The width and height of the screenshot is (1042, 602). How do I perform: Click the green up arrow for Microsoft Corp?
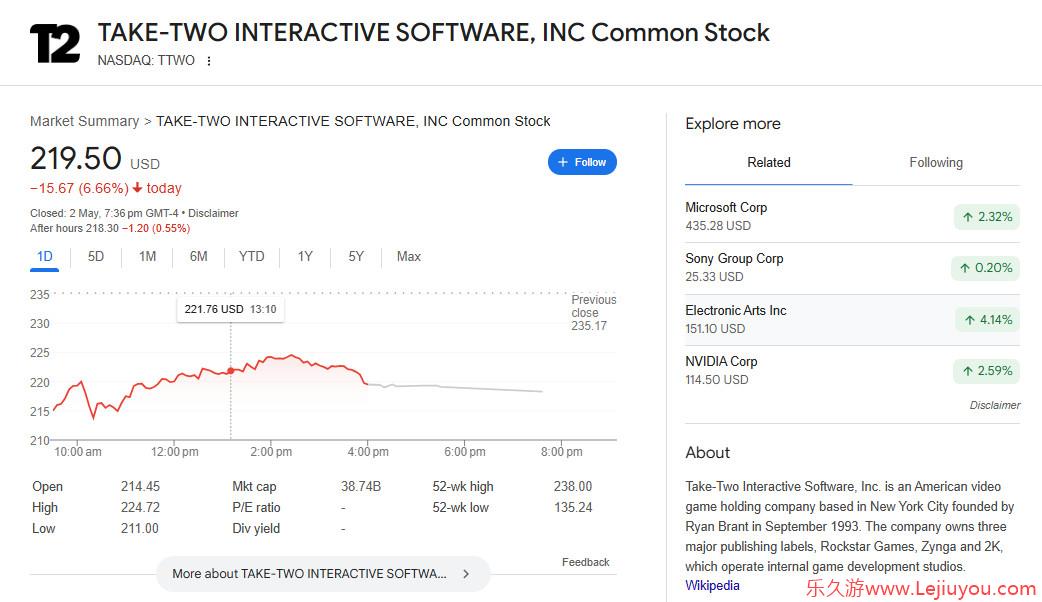(968, 217)
